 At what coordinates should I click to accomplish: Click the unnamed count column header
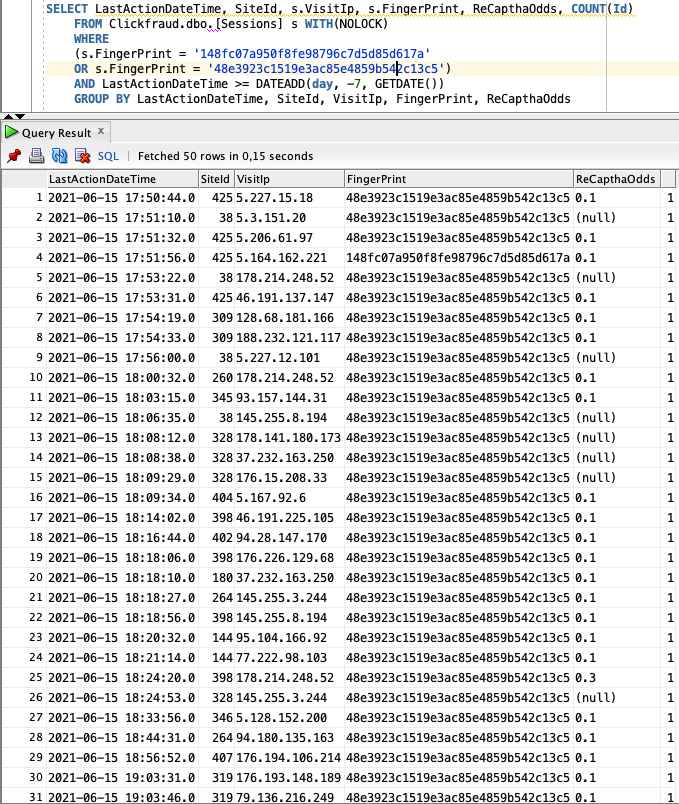pos(668,179)
